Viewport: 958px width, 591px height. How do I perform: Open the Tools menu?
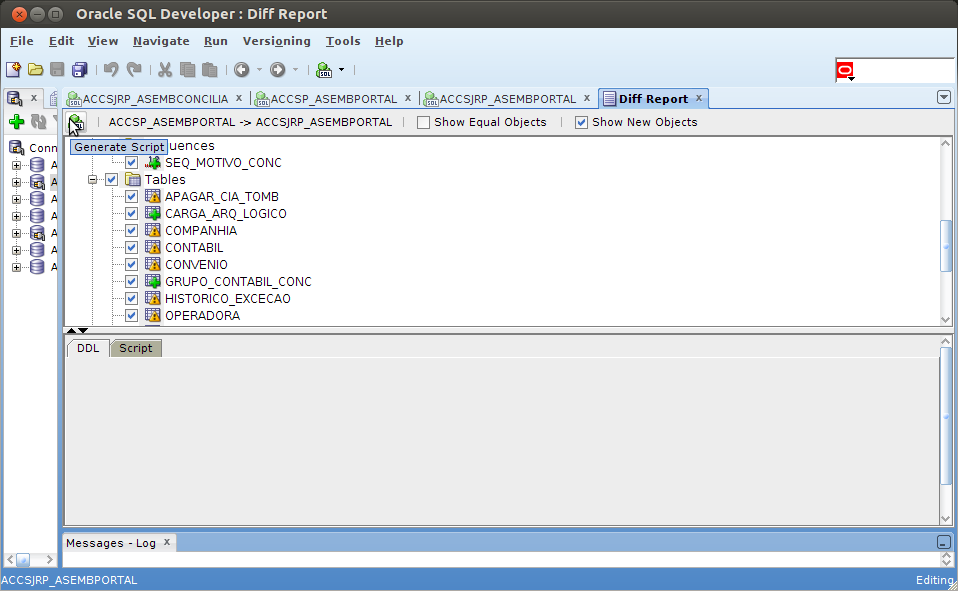(x=343, y=41)
